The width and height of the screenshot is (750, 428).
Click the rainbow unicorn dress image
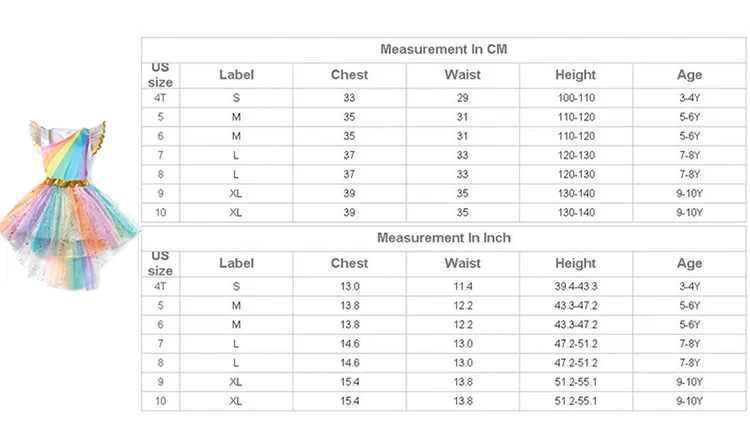pos(69,206)
